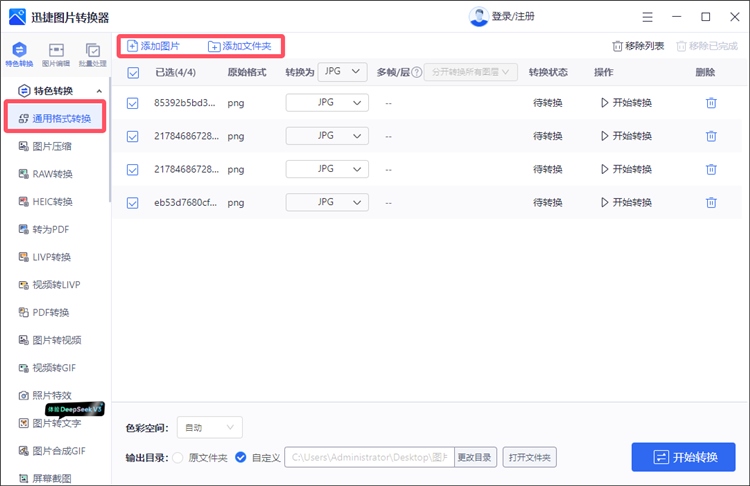This screenshot has width=750, height=486.
Task: Delete the eb53d7680cf file with trash icon
Action: pyautogui.click(x=711, y=203)
